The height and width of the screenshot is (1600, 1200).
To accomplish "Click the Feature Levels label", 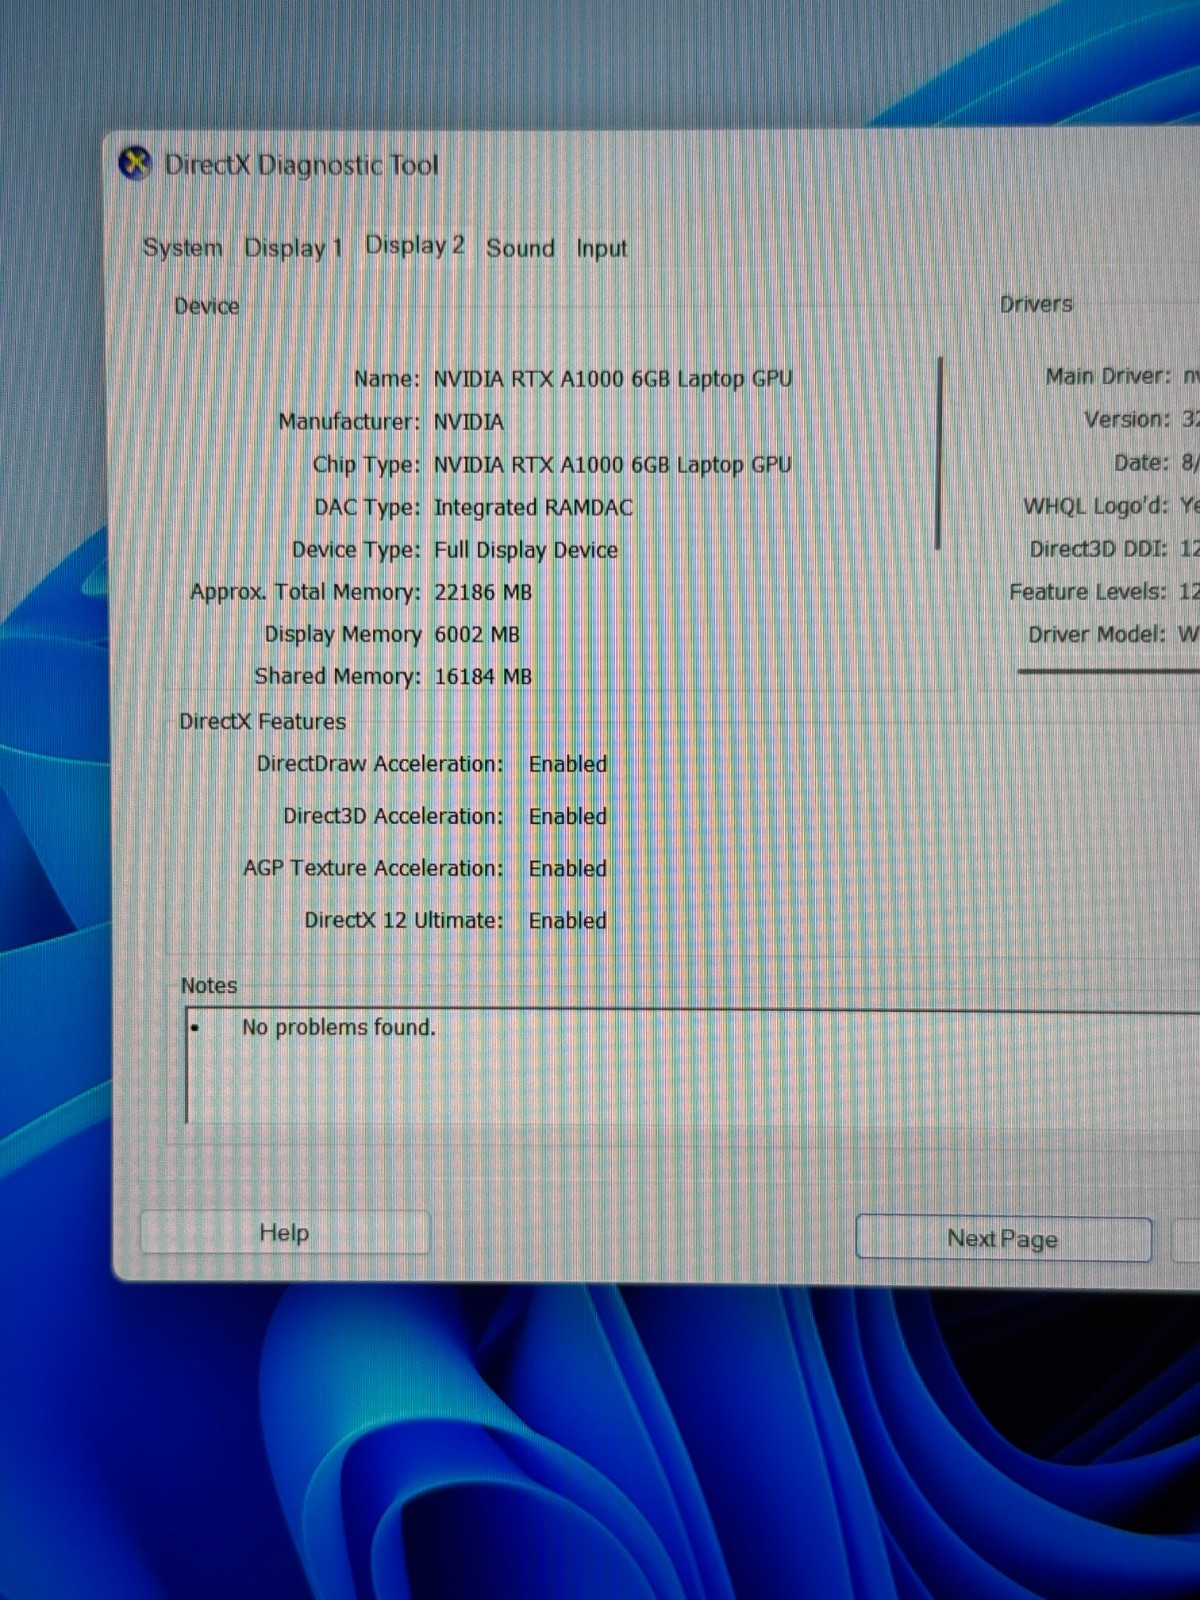I will tap(1088, 592).
